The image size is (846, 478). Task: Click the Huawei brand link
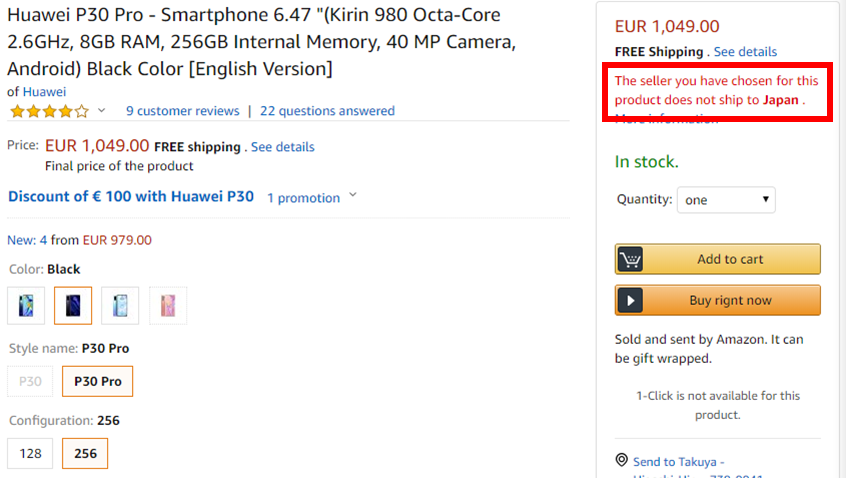click(x=44, y=92)
